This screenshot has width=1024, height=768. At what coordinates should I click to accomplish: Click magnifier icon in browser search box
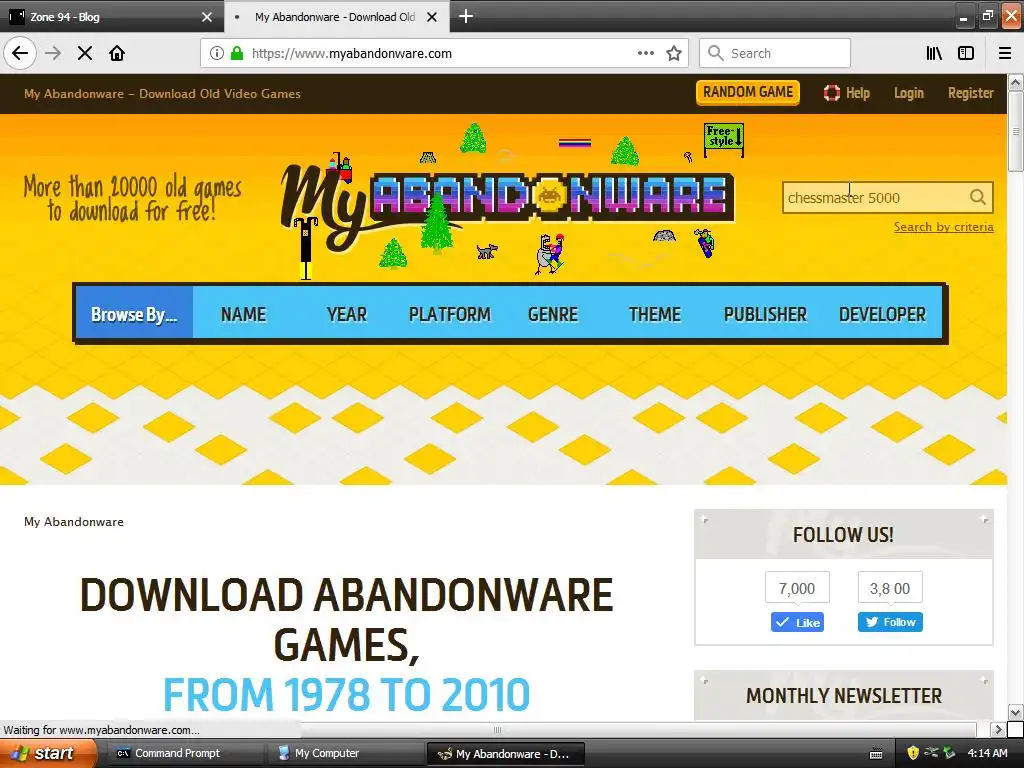[x=716, y=53]
